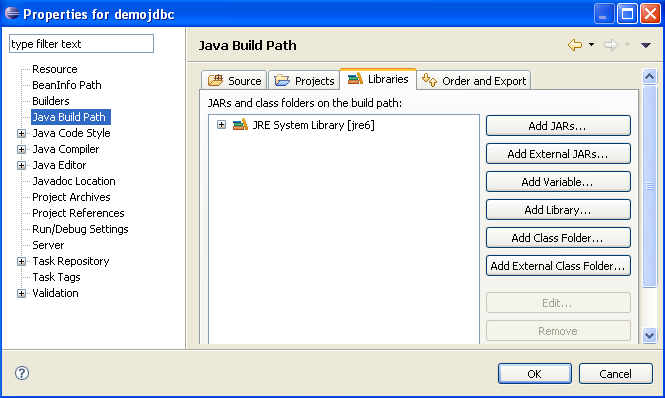The width and height of the screenshot is (665, 398).
Task: Select Server in the tree
Action: (48, 245)
